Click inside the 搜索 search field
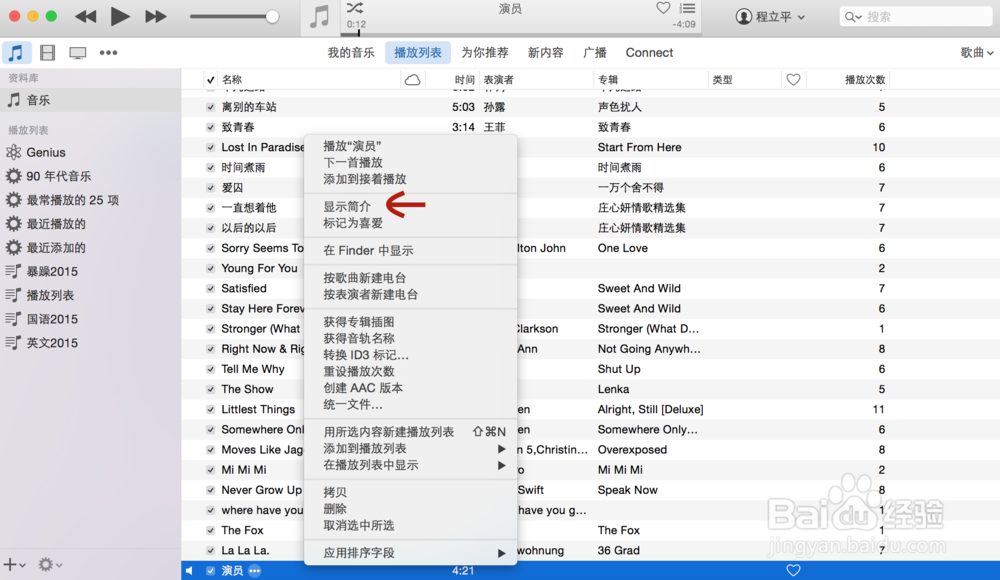Viewport: 1000px width, 580px height. click(915, 16)
